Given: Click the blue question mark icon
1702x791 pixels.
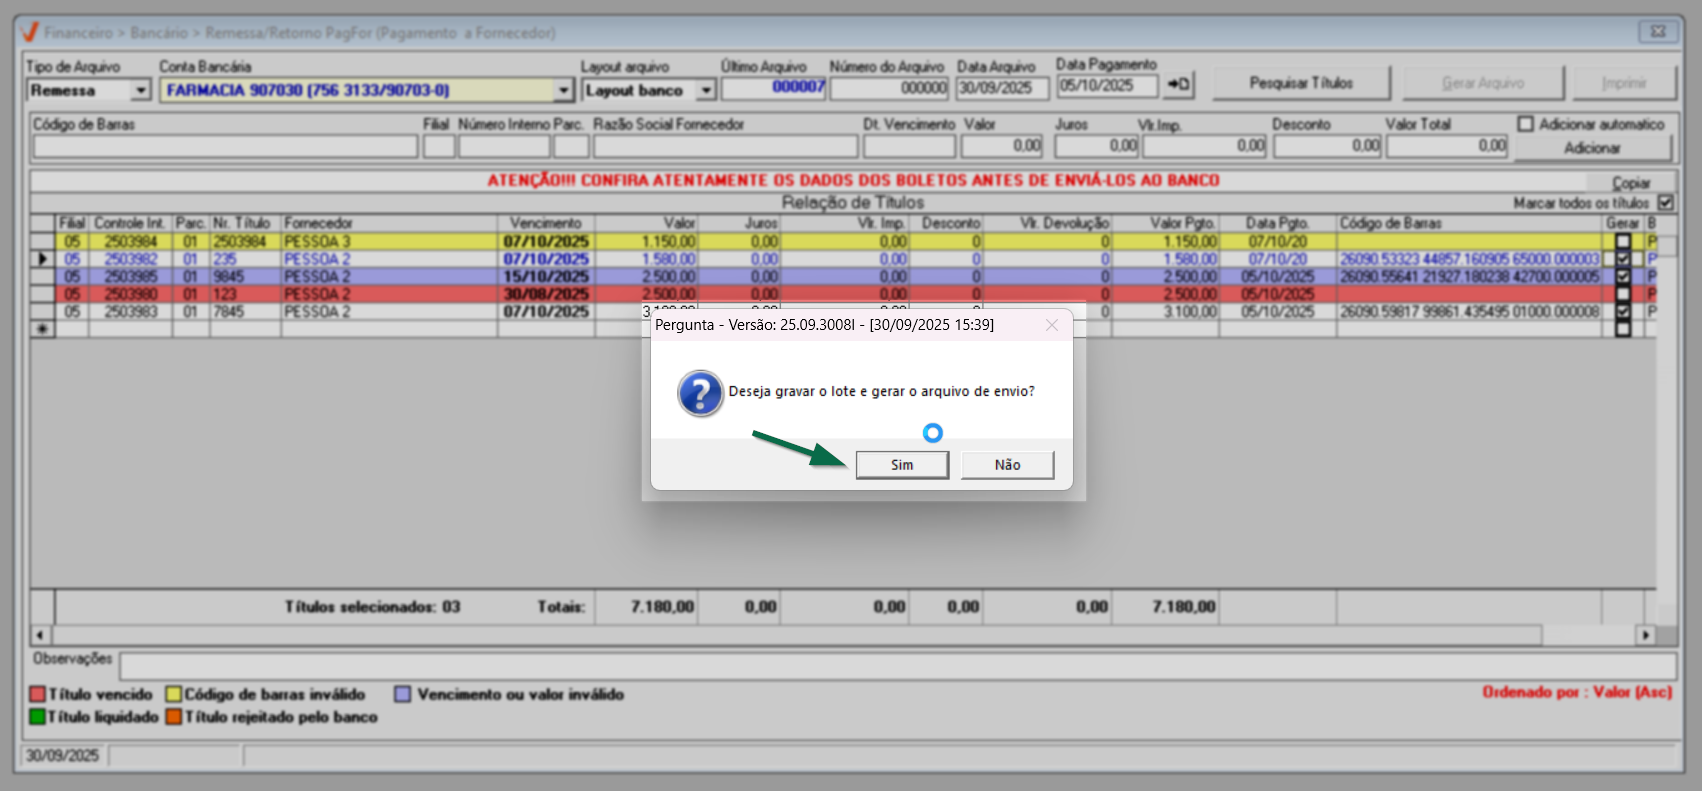Looking at the screenshot, I should [x=700, y=393].
